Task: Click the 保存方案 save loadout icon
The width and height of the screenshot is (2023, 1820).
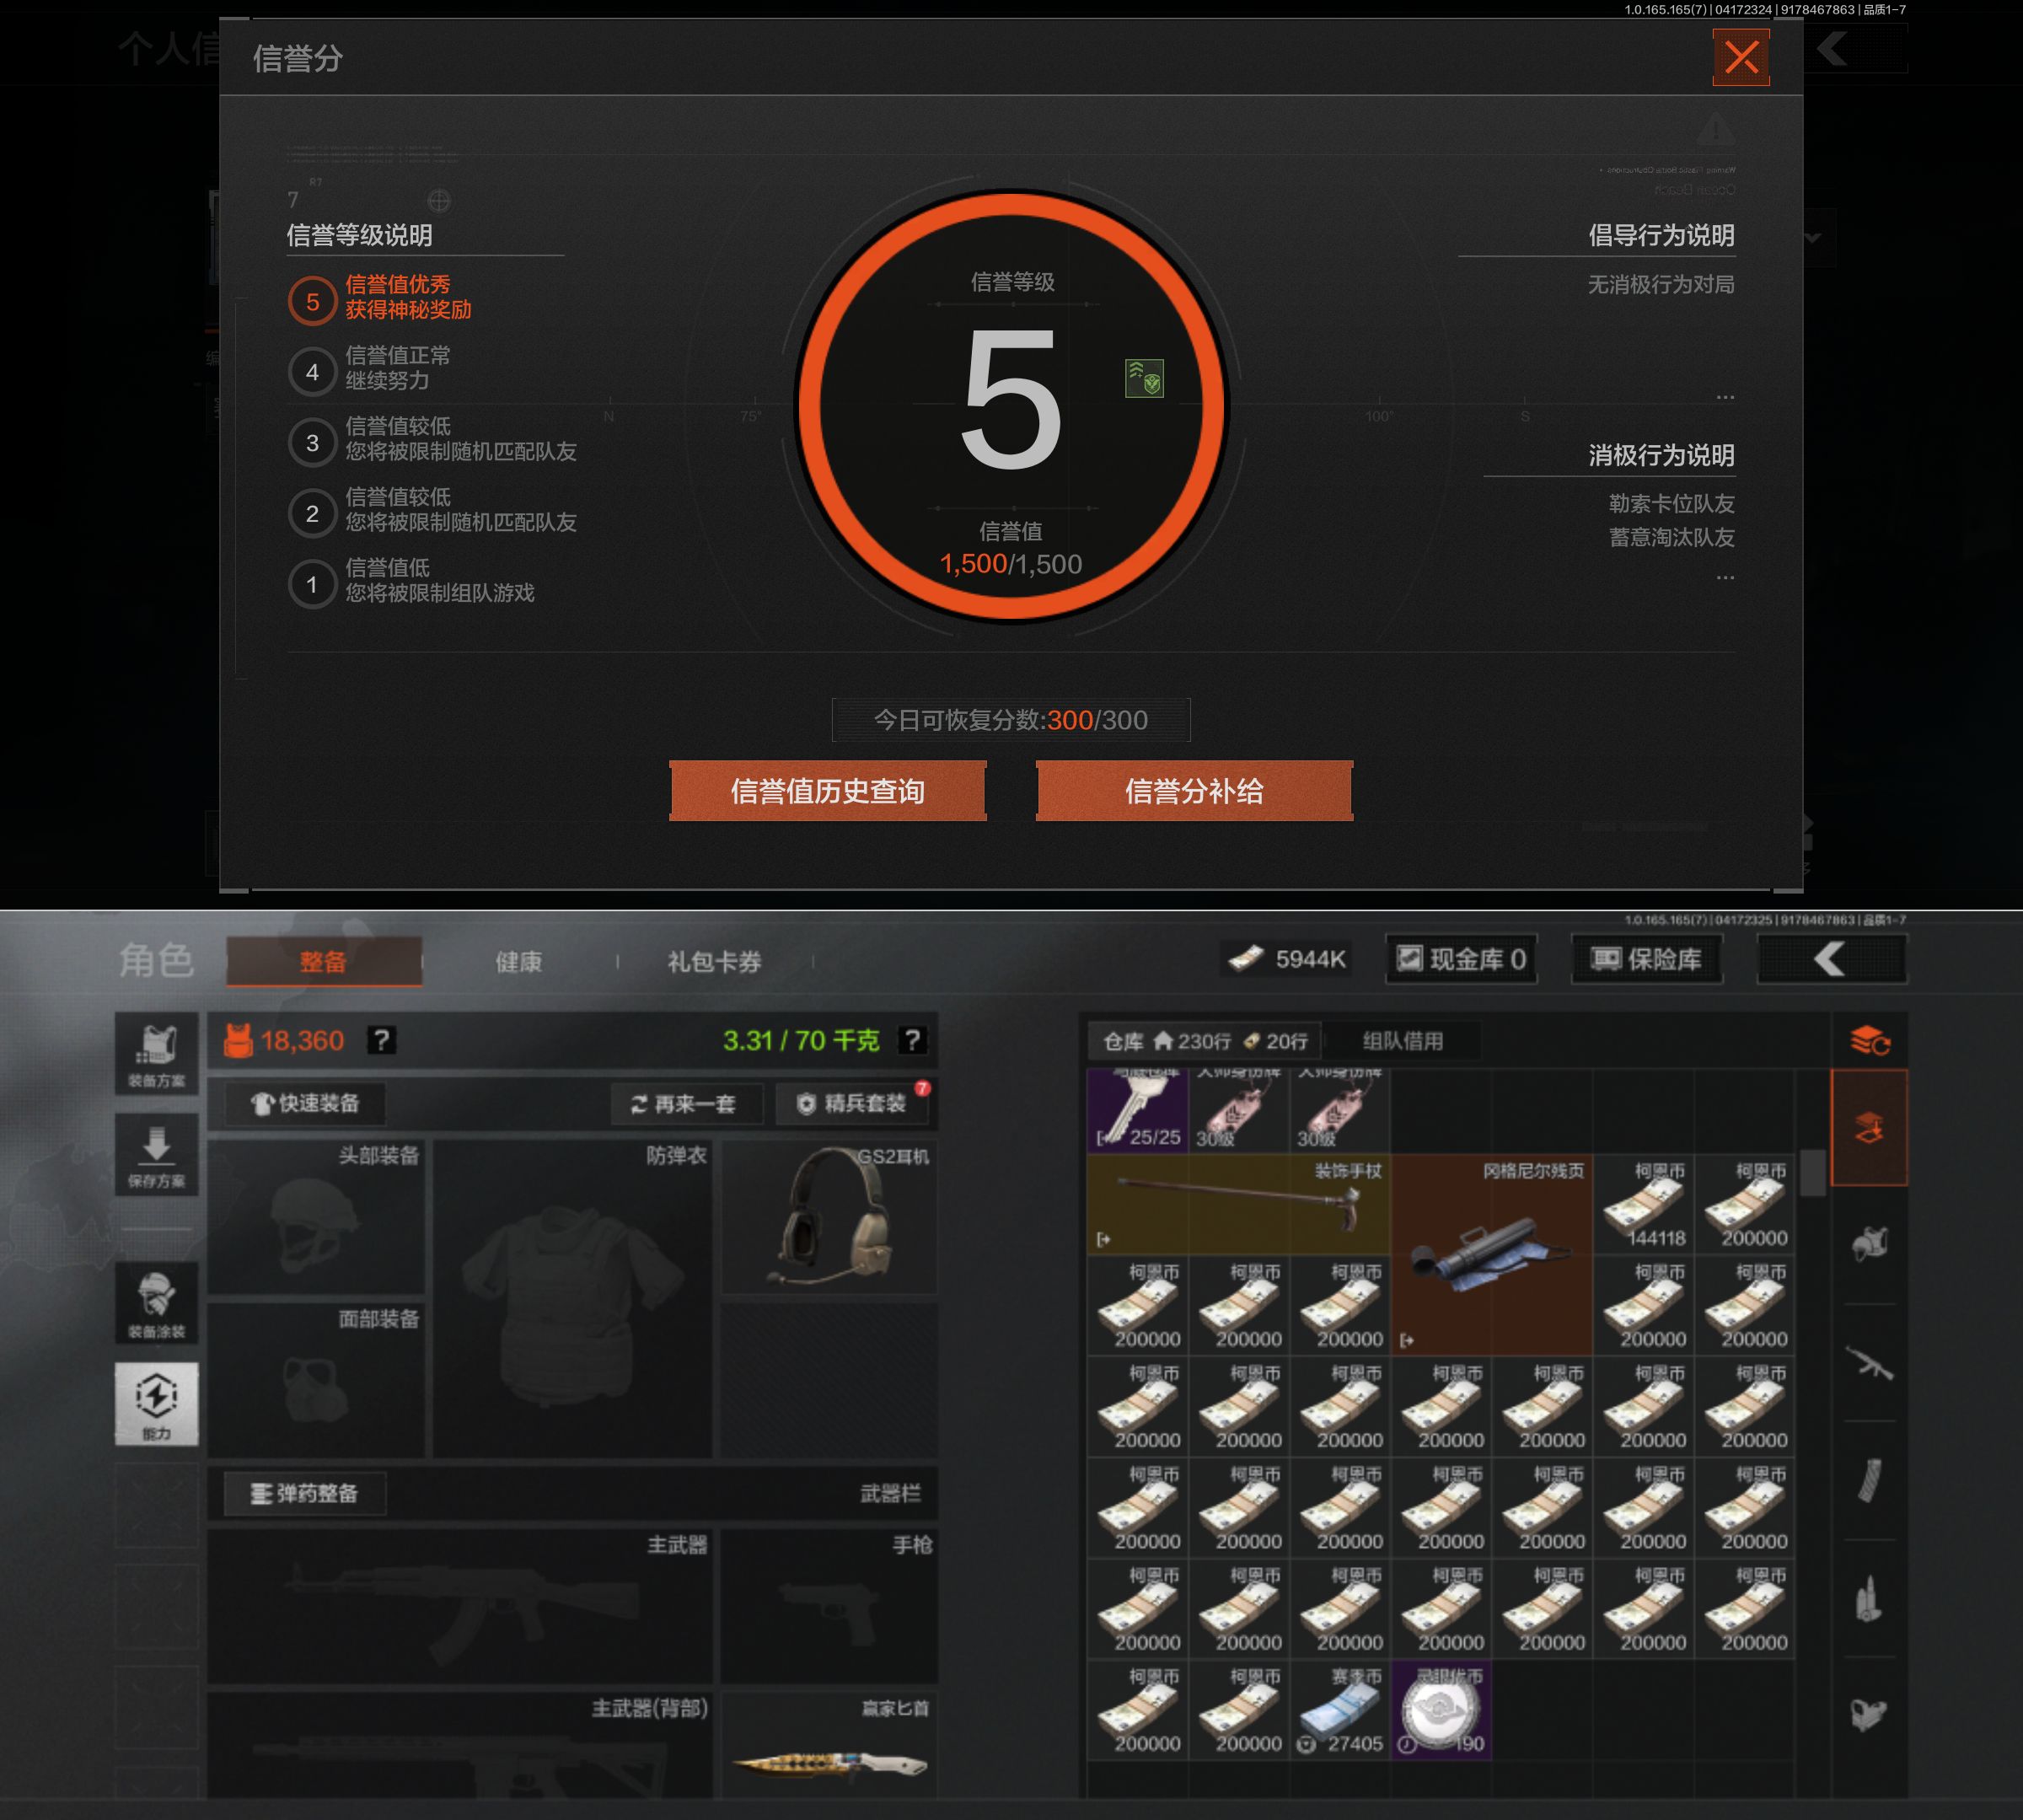Action: [x=156, y=1154]
